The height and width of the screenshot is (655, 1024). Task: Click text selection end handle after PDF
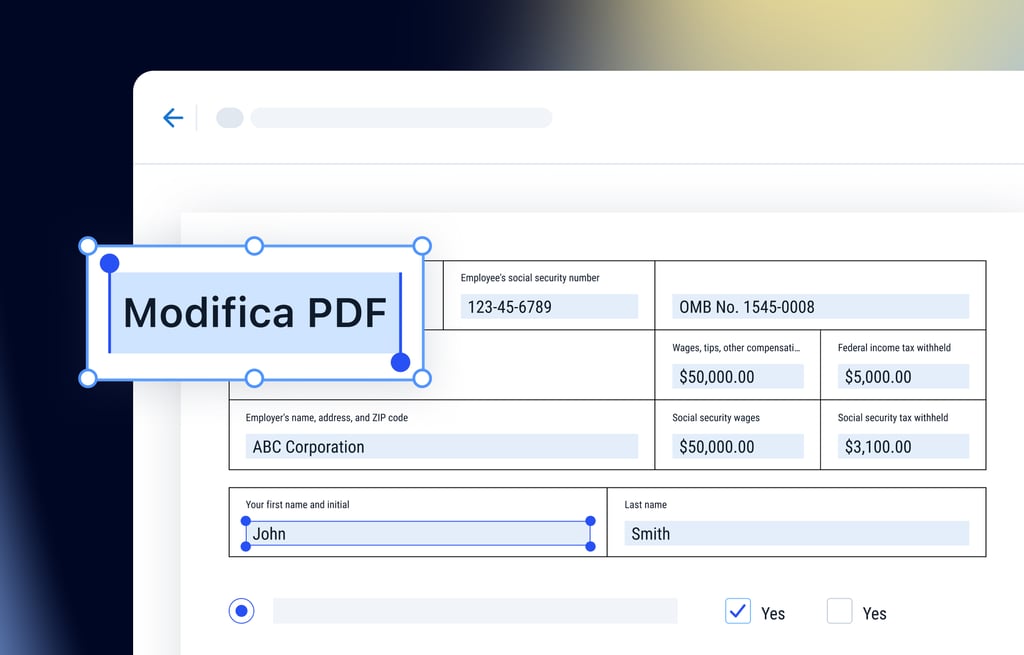click(400, 362)
